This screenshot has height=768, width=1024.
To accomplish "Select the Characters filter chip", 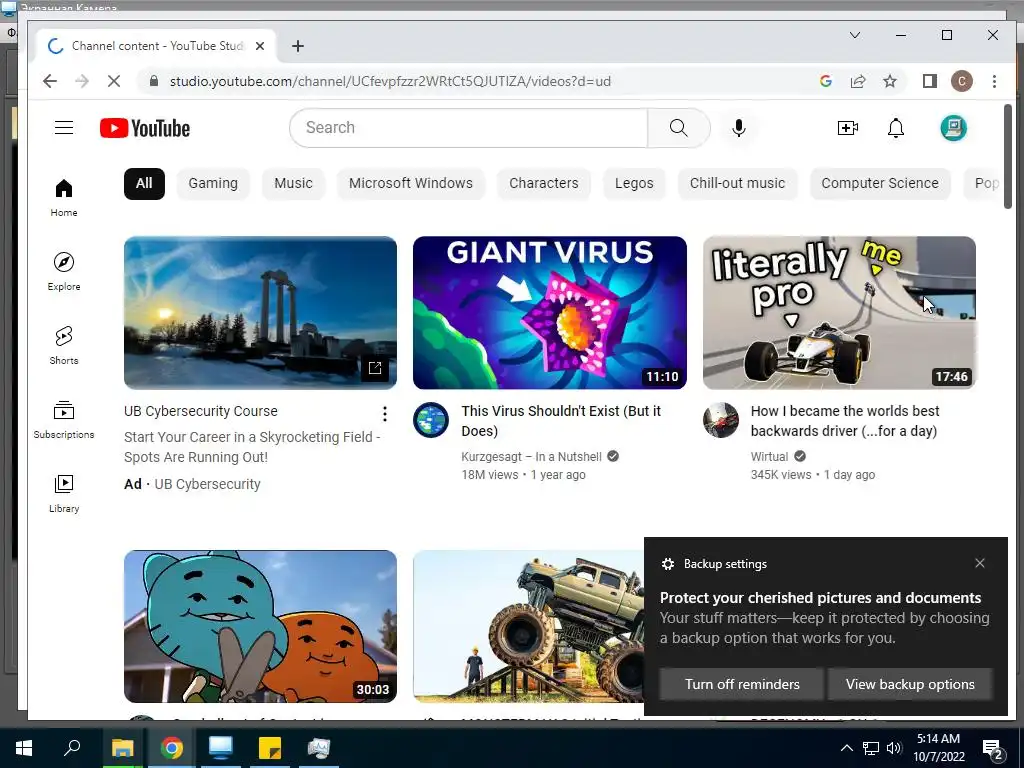I will [x=543, y=184].
